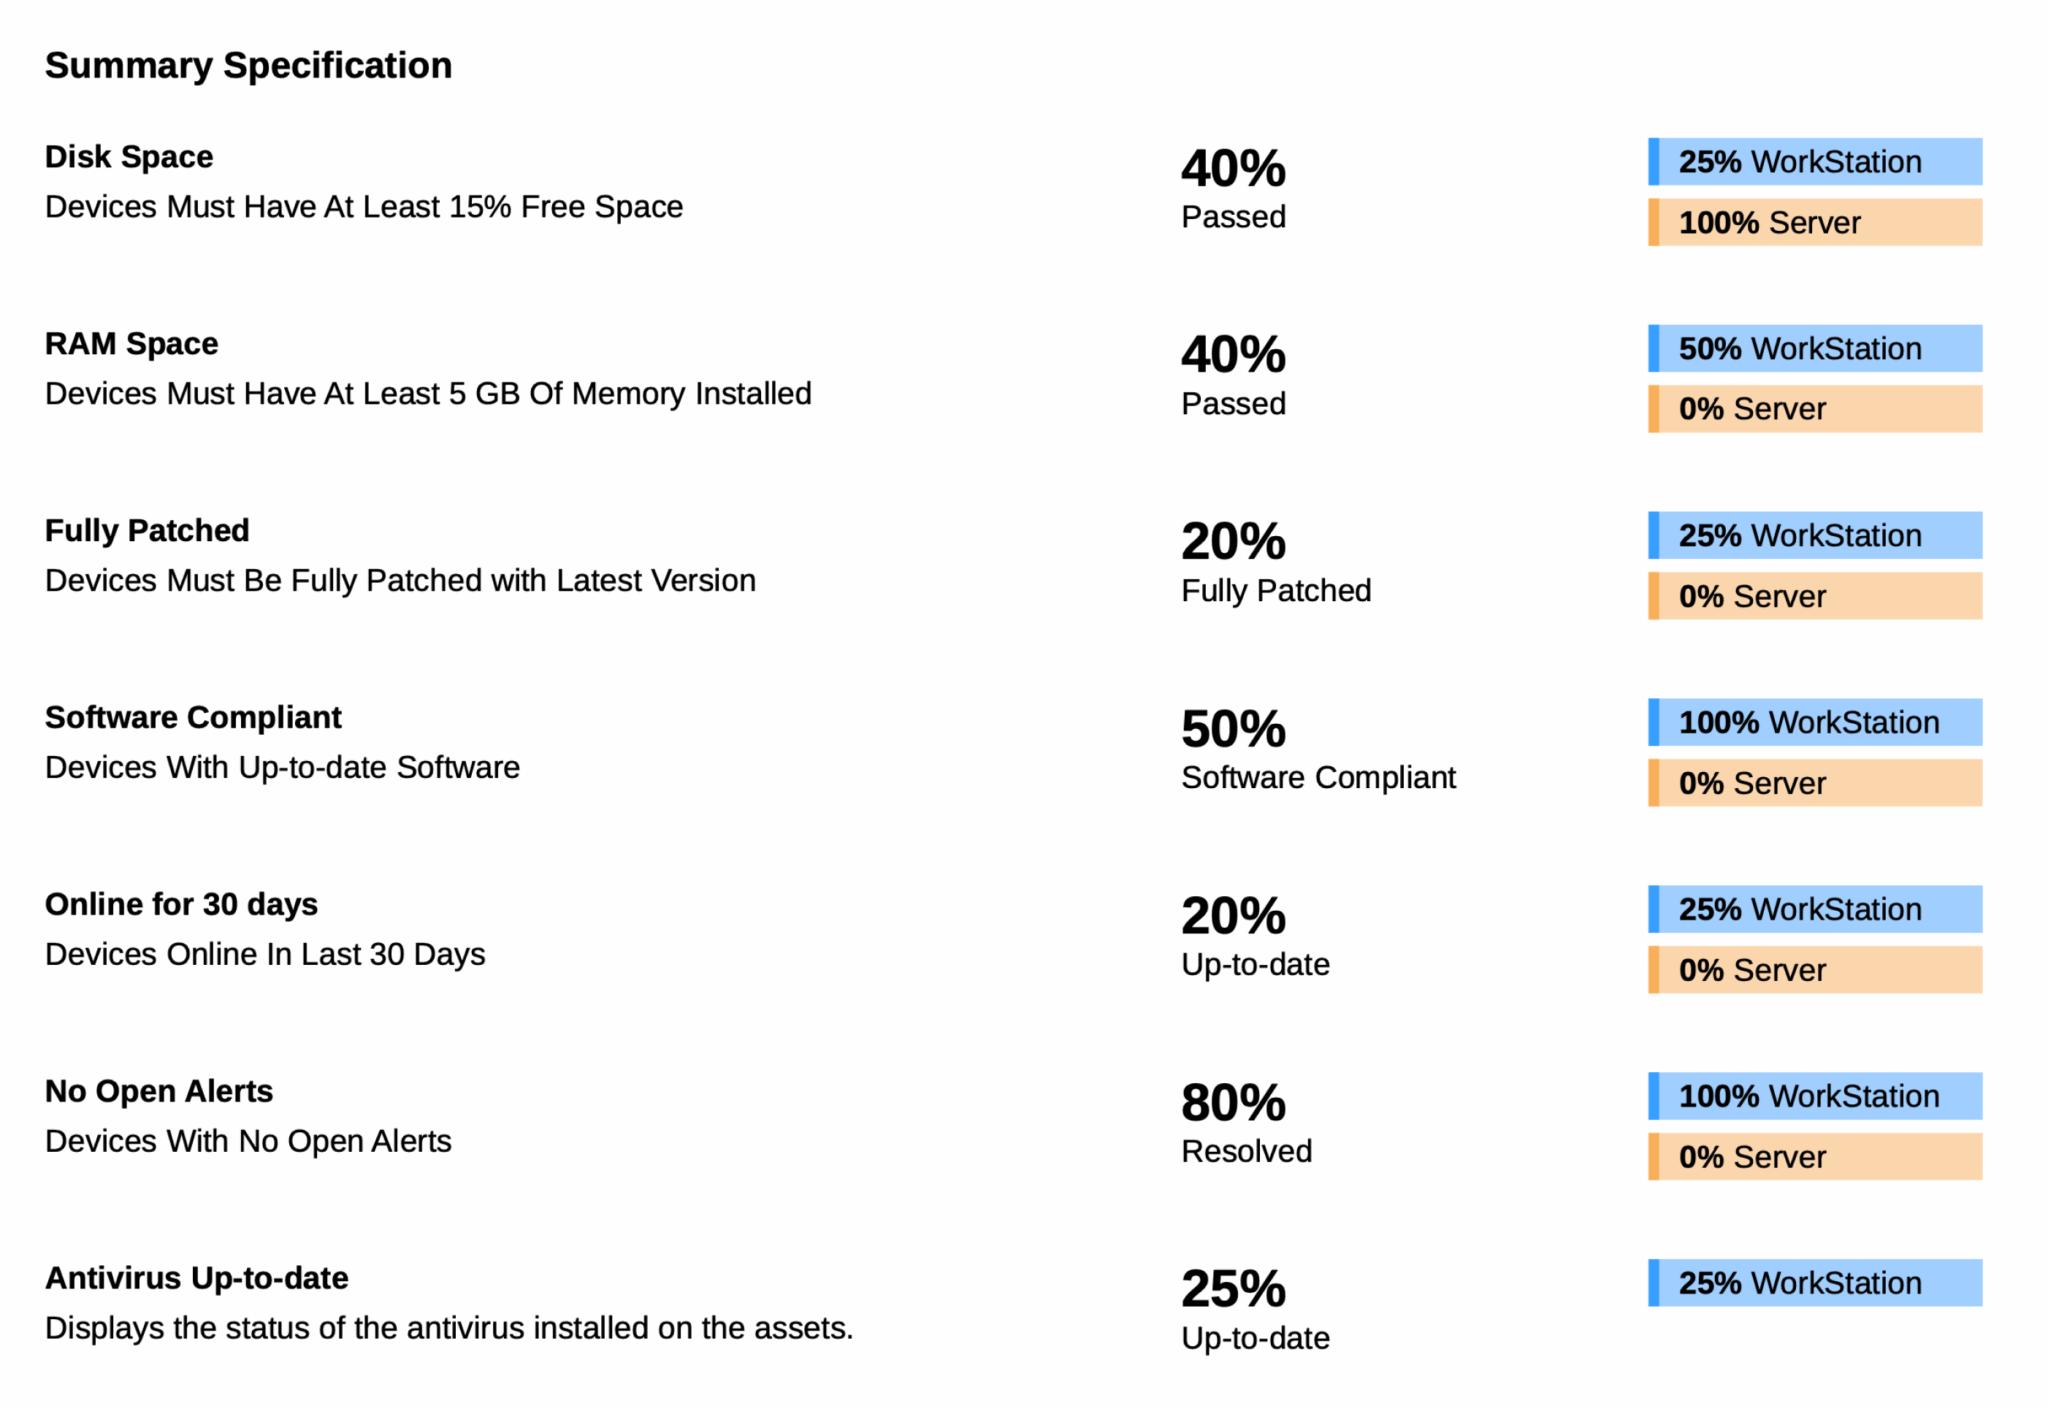Select the Fully Patched heading
This screenshot has height=1409, width=2048.
pos(147,531)
